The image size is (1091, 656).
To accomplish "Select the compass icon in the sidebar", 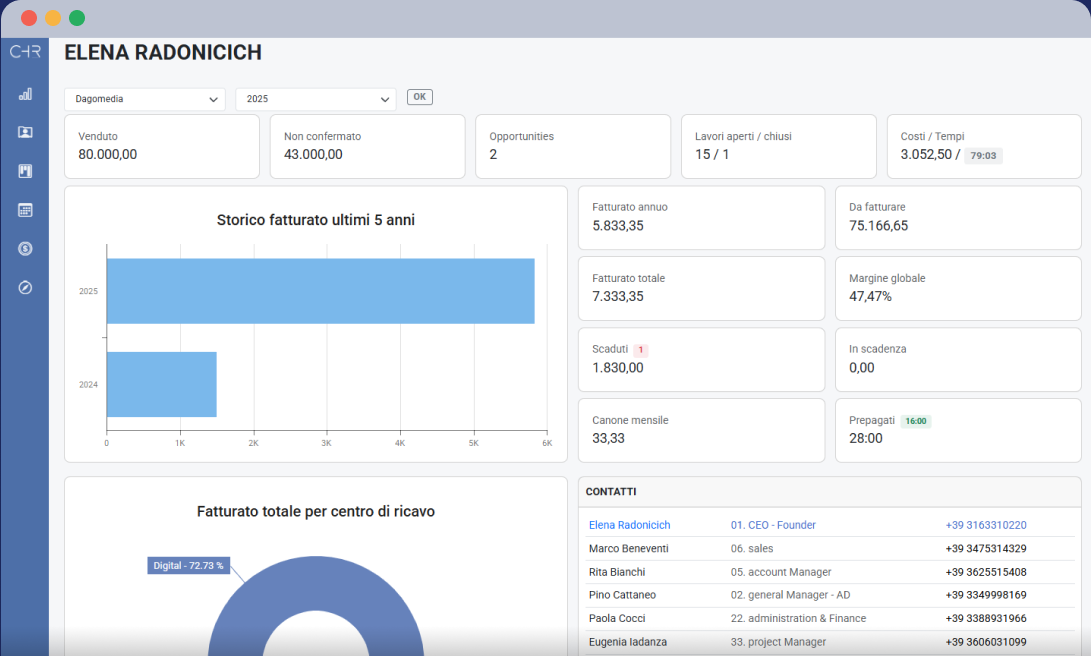I will coord(24,288).
